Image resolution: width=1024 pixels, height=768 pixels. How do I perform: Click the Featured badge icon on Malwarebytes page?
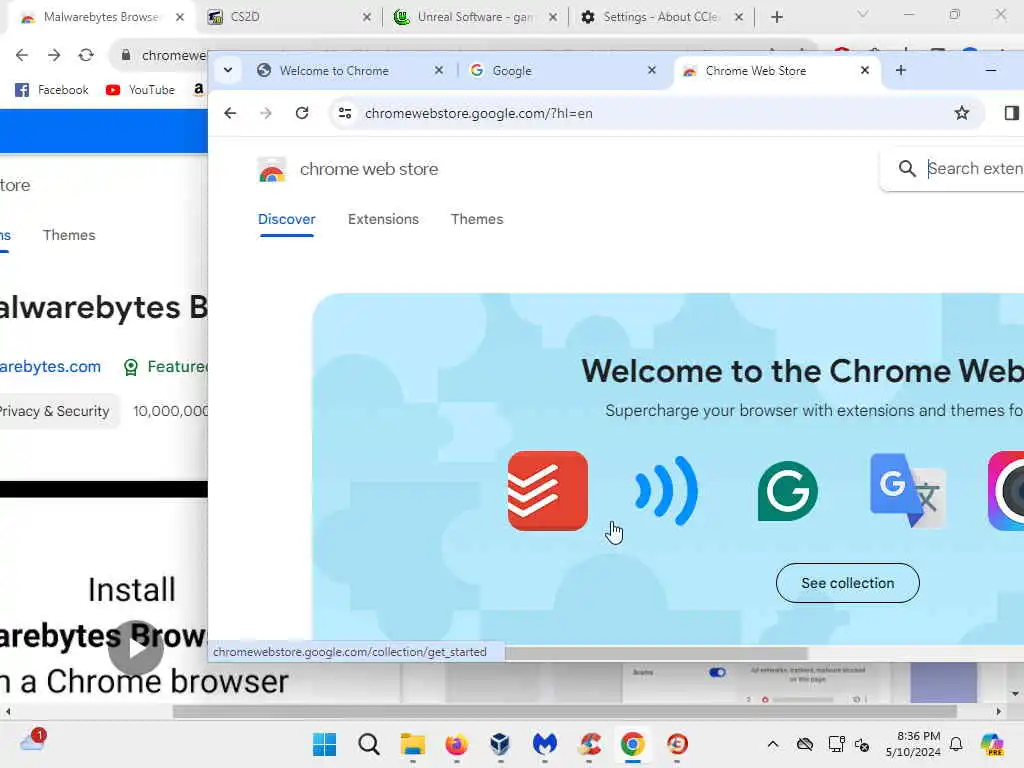[131, 367]
